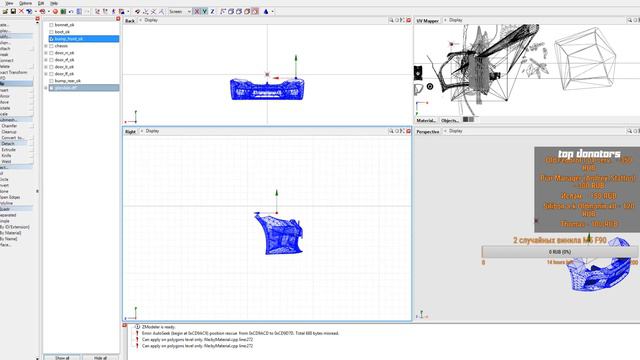Toggle the chassis visibility checkbox
The width and height of the screenshot is (640, 360).
tap(51, 46)
